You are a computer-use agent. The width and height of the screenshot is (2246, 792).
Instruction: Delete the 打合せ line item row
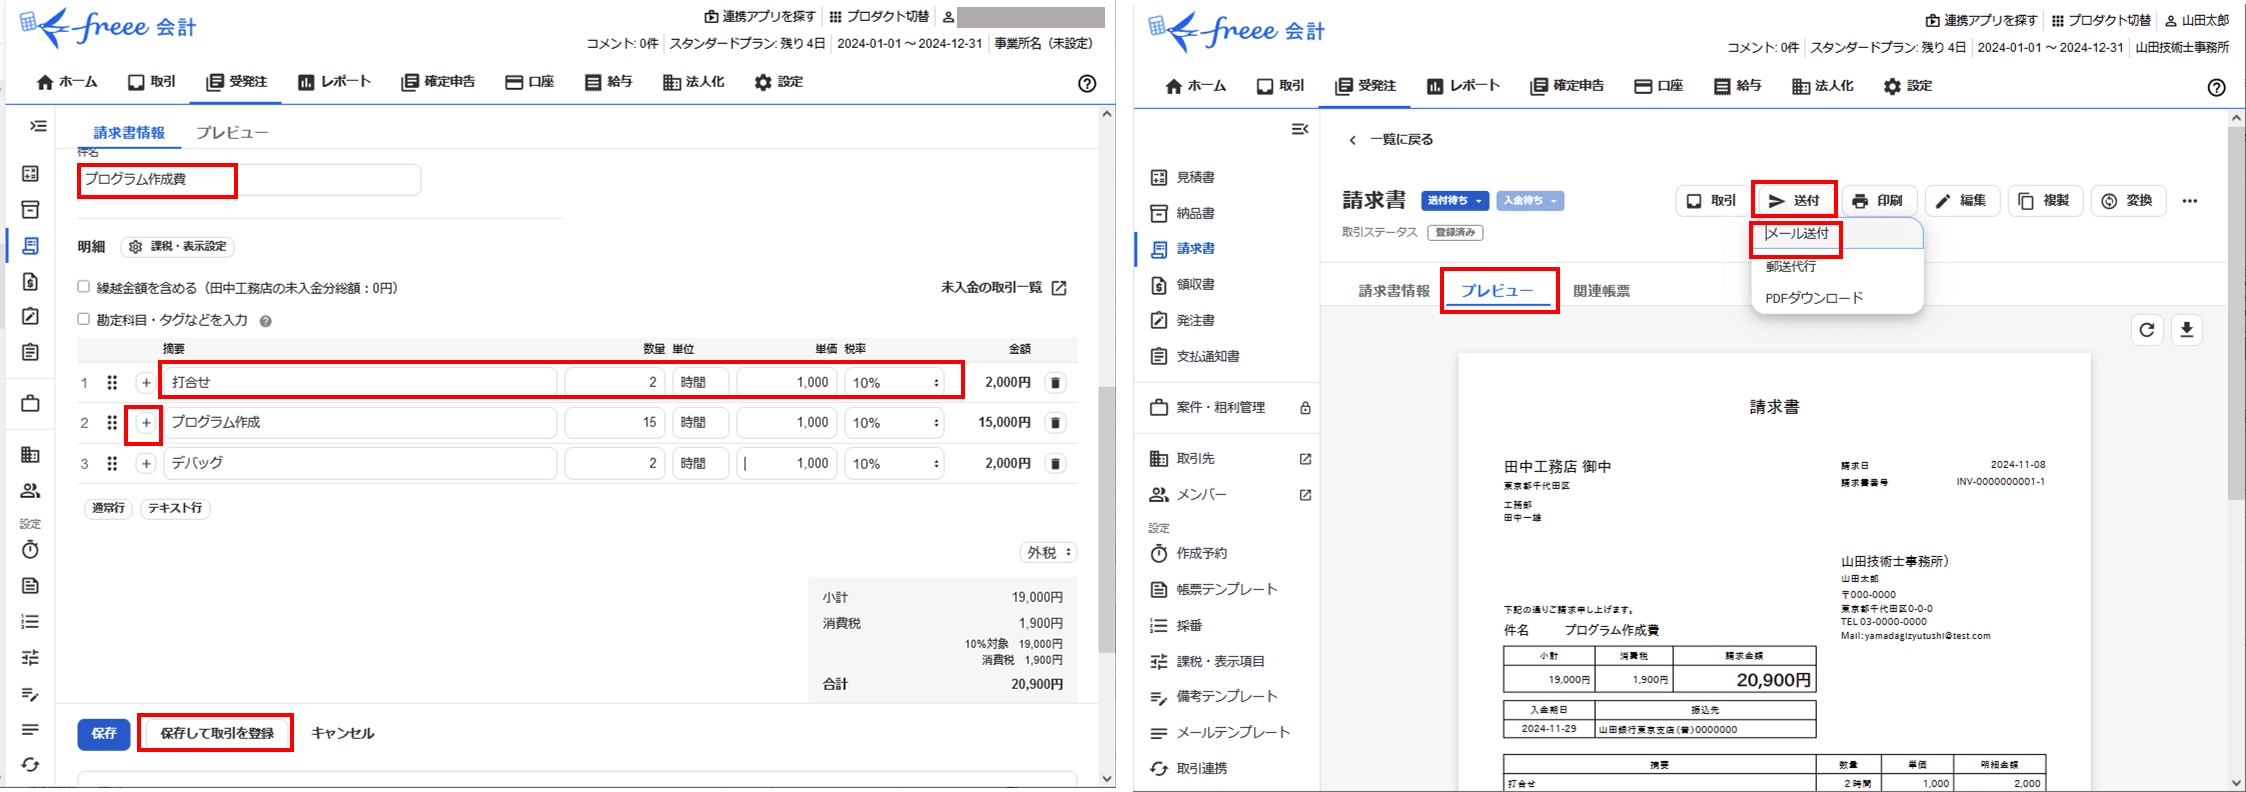(1055, 382)
